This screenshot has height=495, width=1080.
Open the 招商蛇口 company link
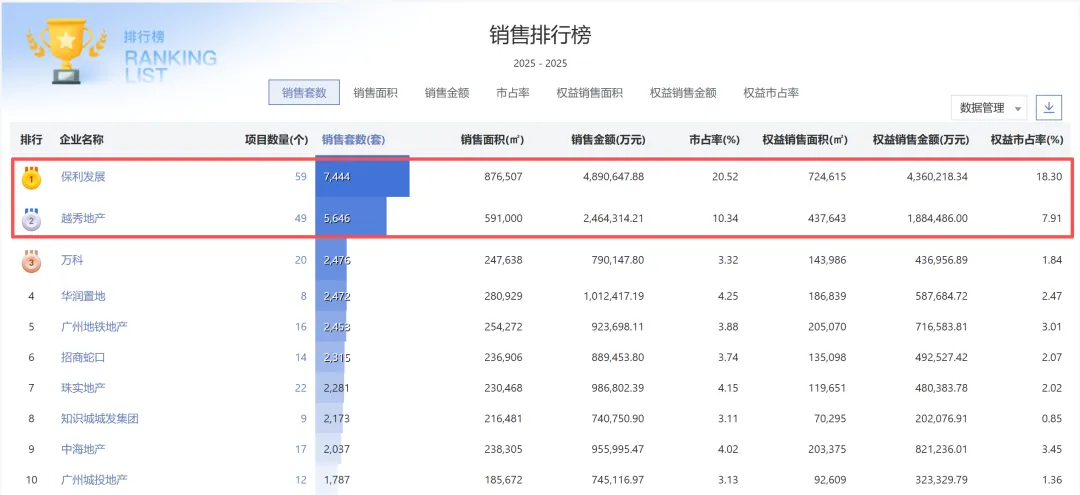click(83, 357)
